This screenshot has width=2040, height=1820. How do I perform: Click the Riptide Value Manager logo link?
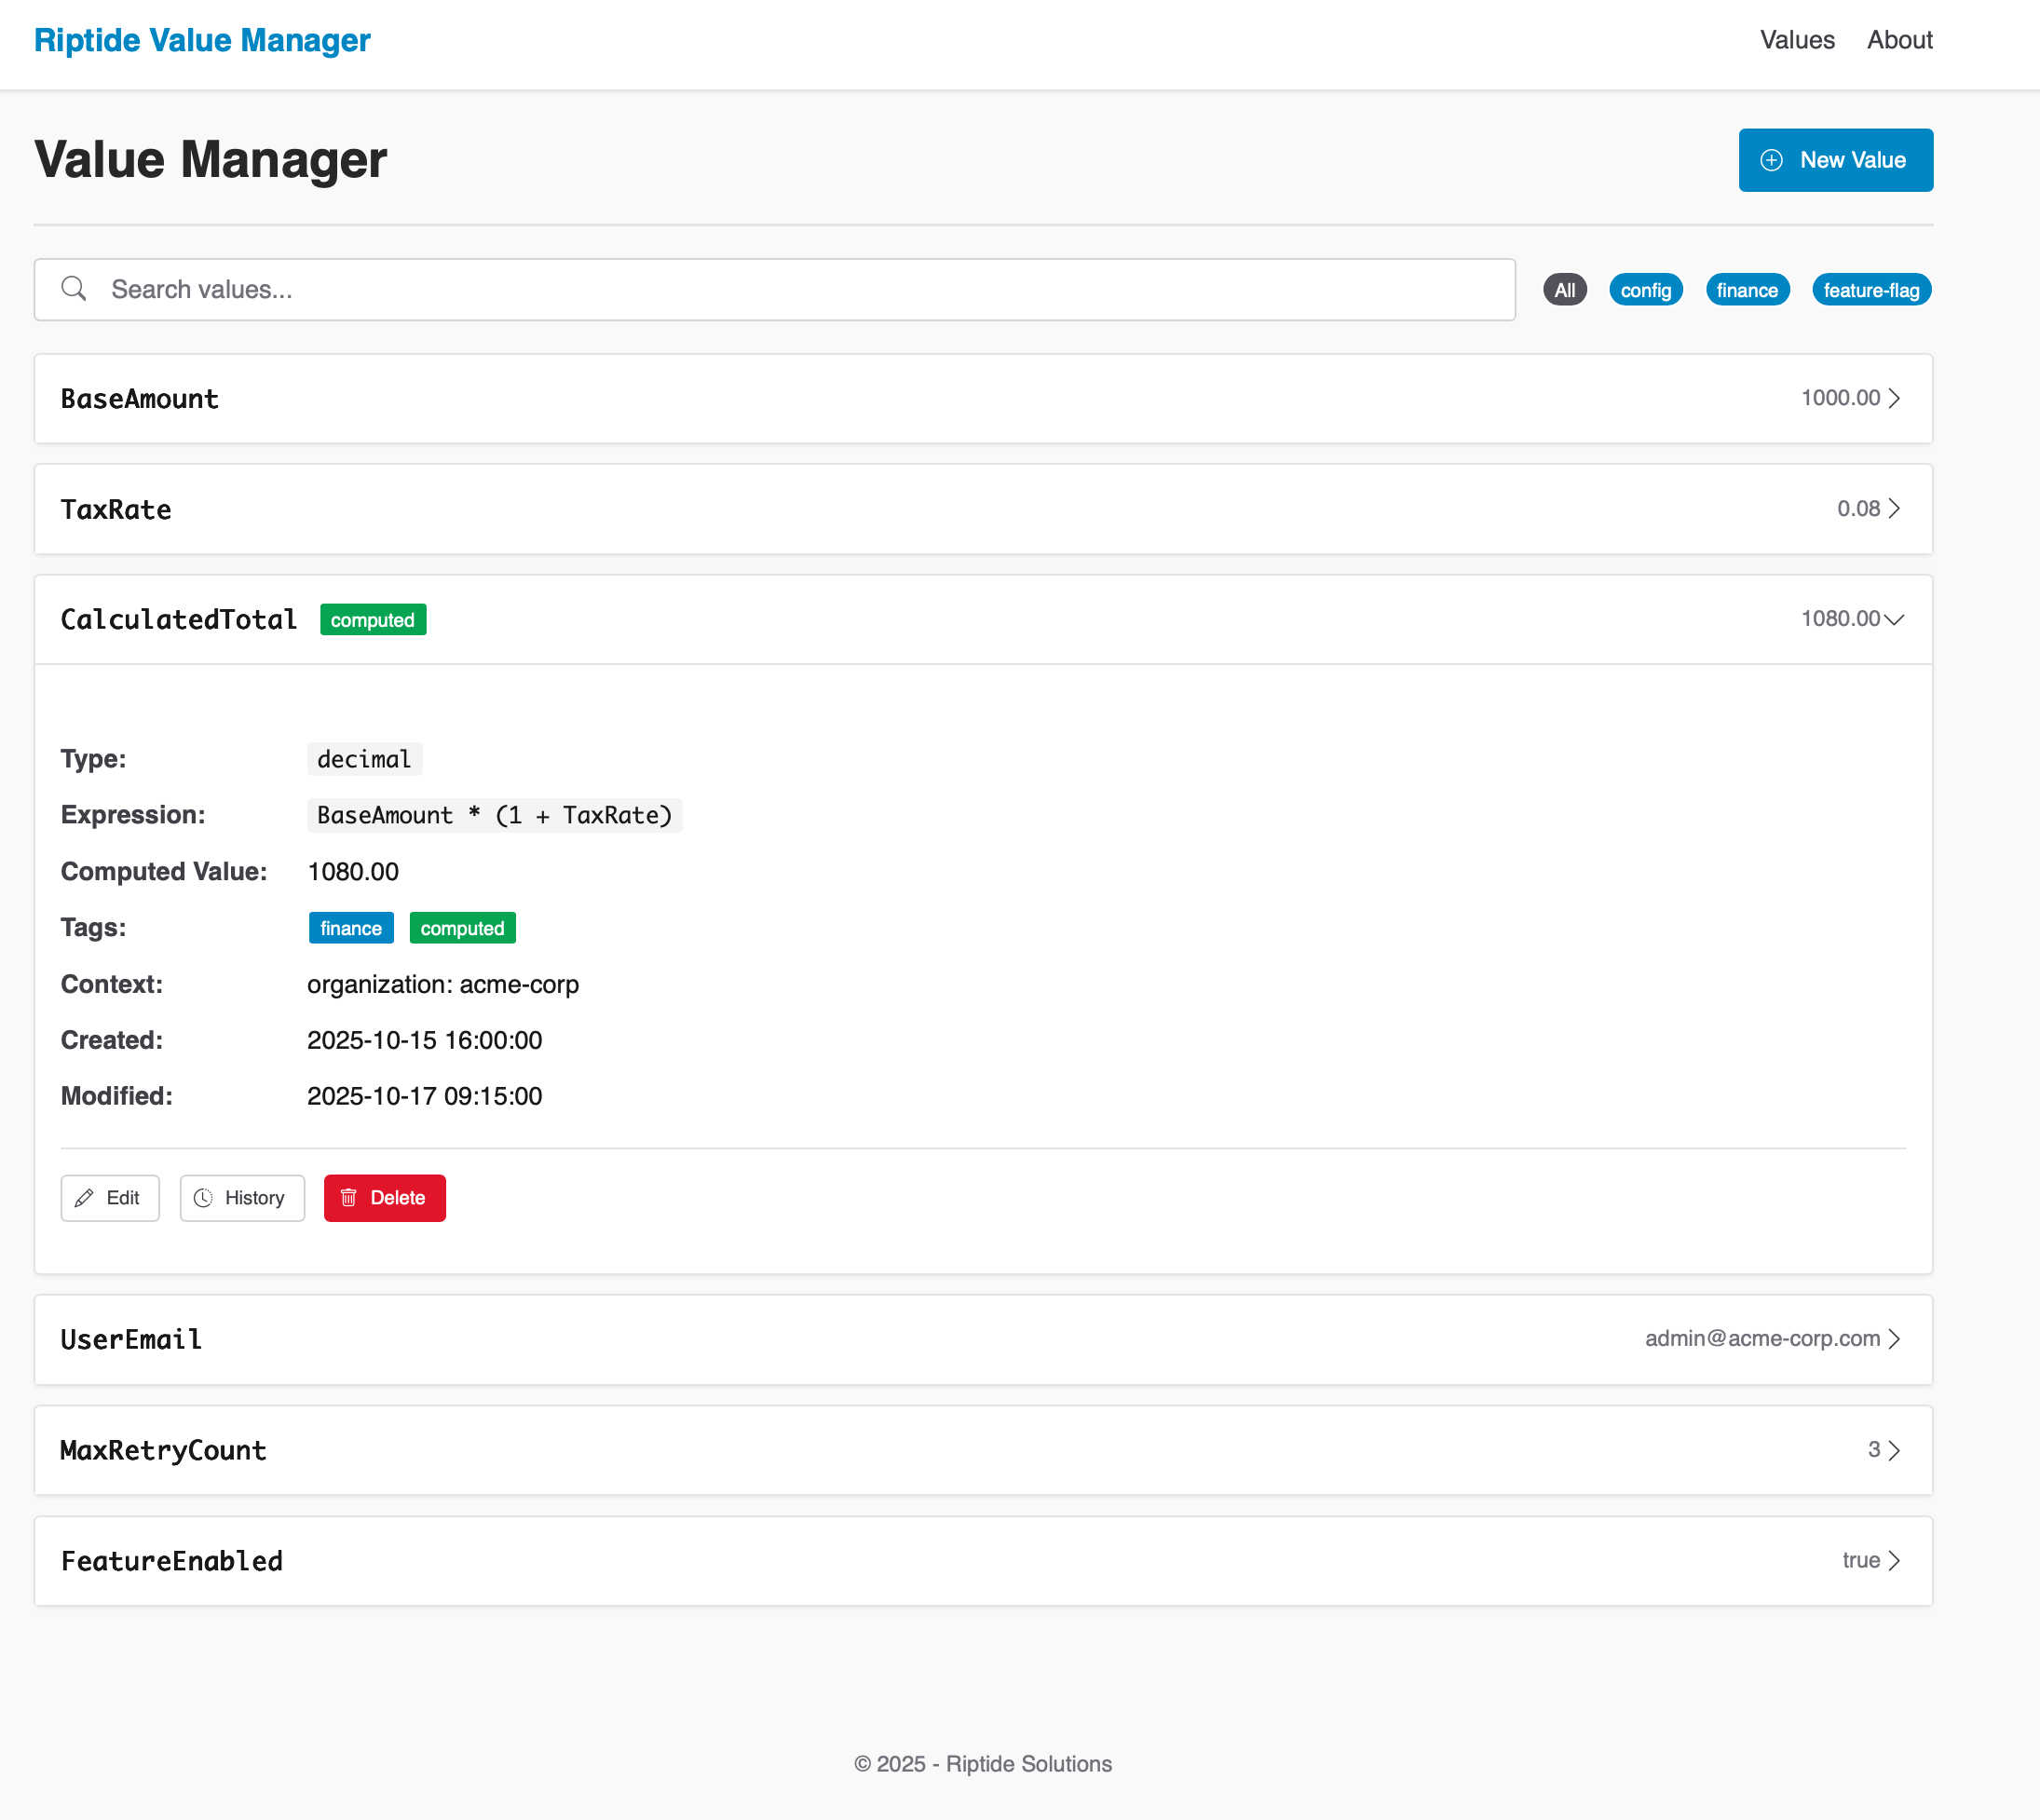[x=202, y=40]
